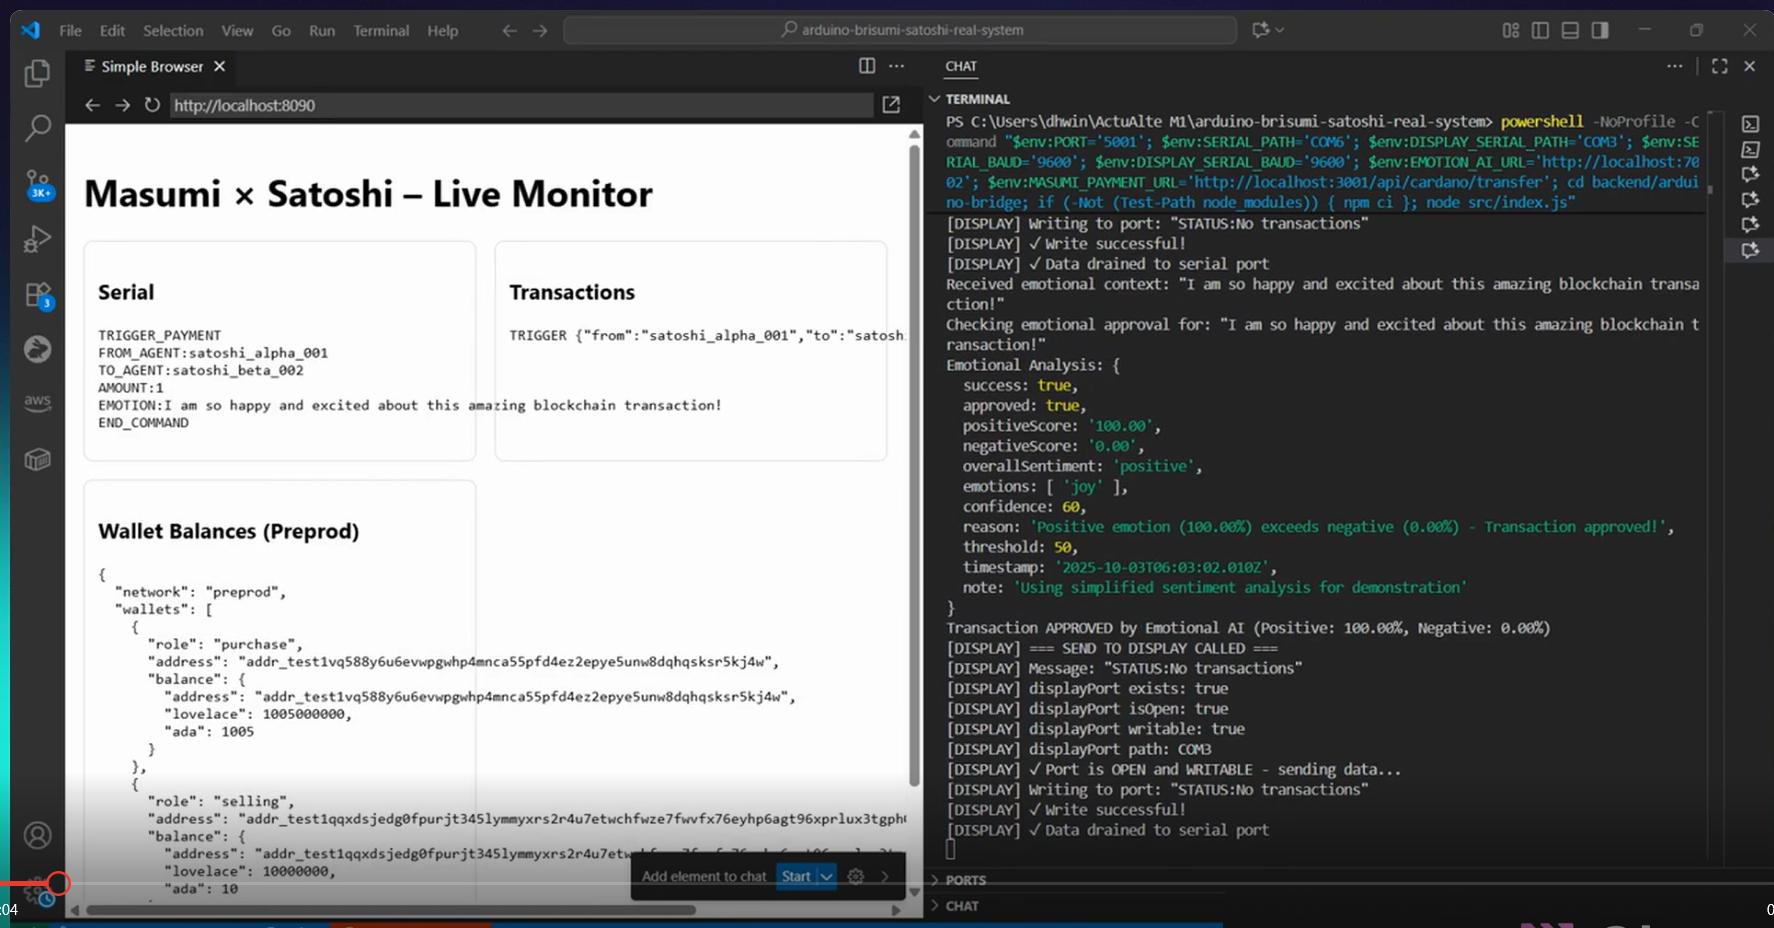Open Copilot chat from the title bar
The height and width of the screenshot is (928, 1774).
(x=1260, y=30)
